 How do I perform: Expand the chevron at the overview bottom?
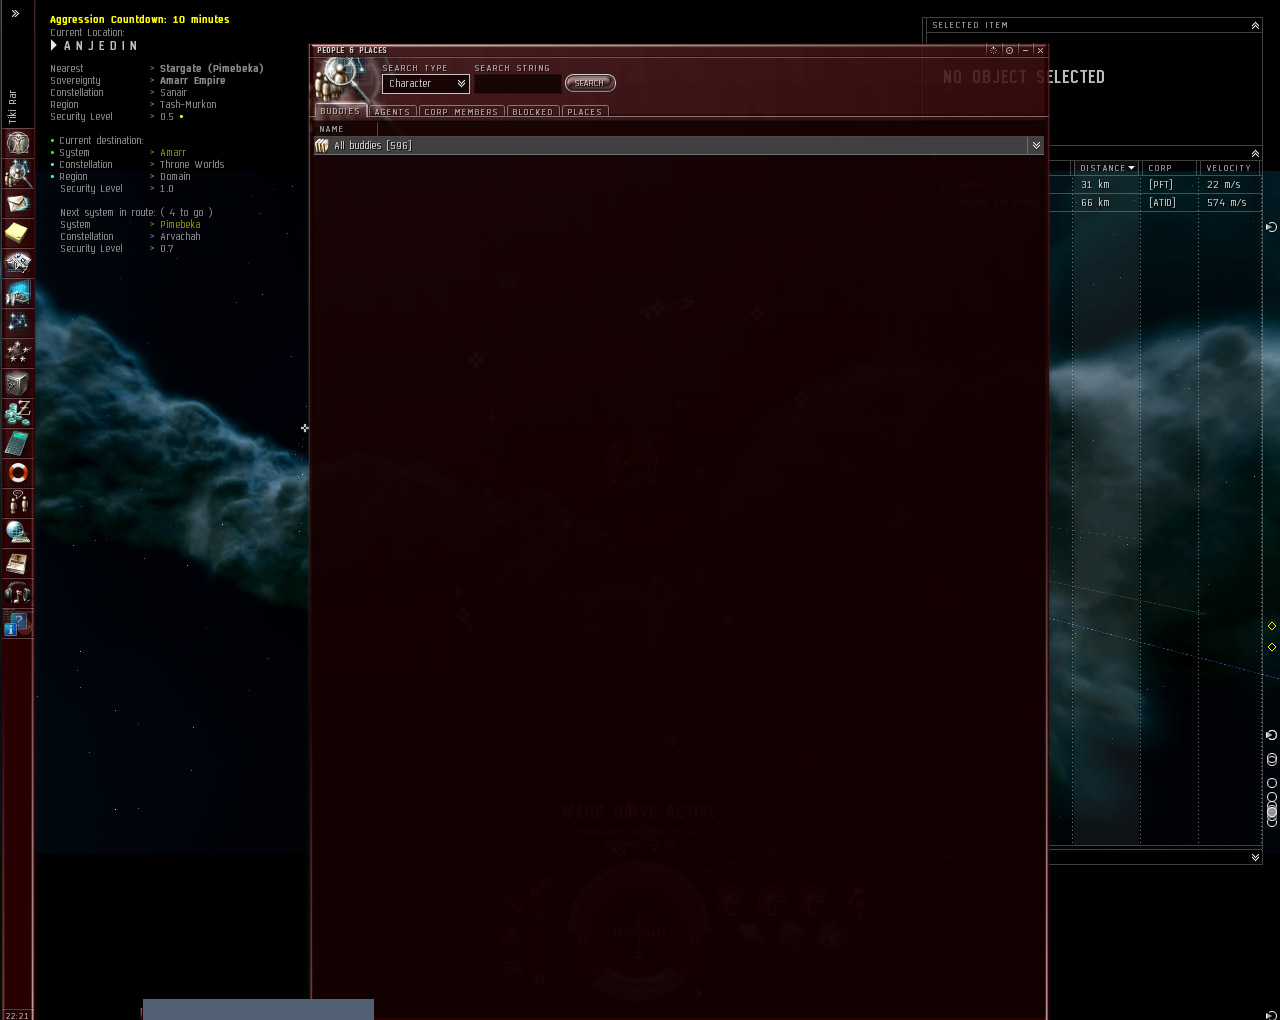click(x=1255, y=857)
